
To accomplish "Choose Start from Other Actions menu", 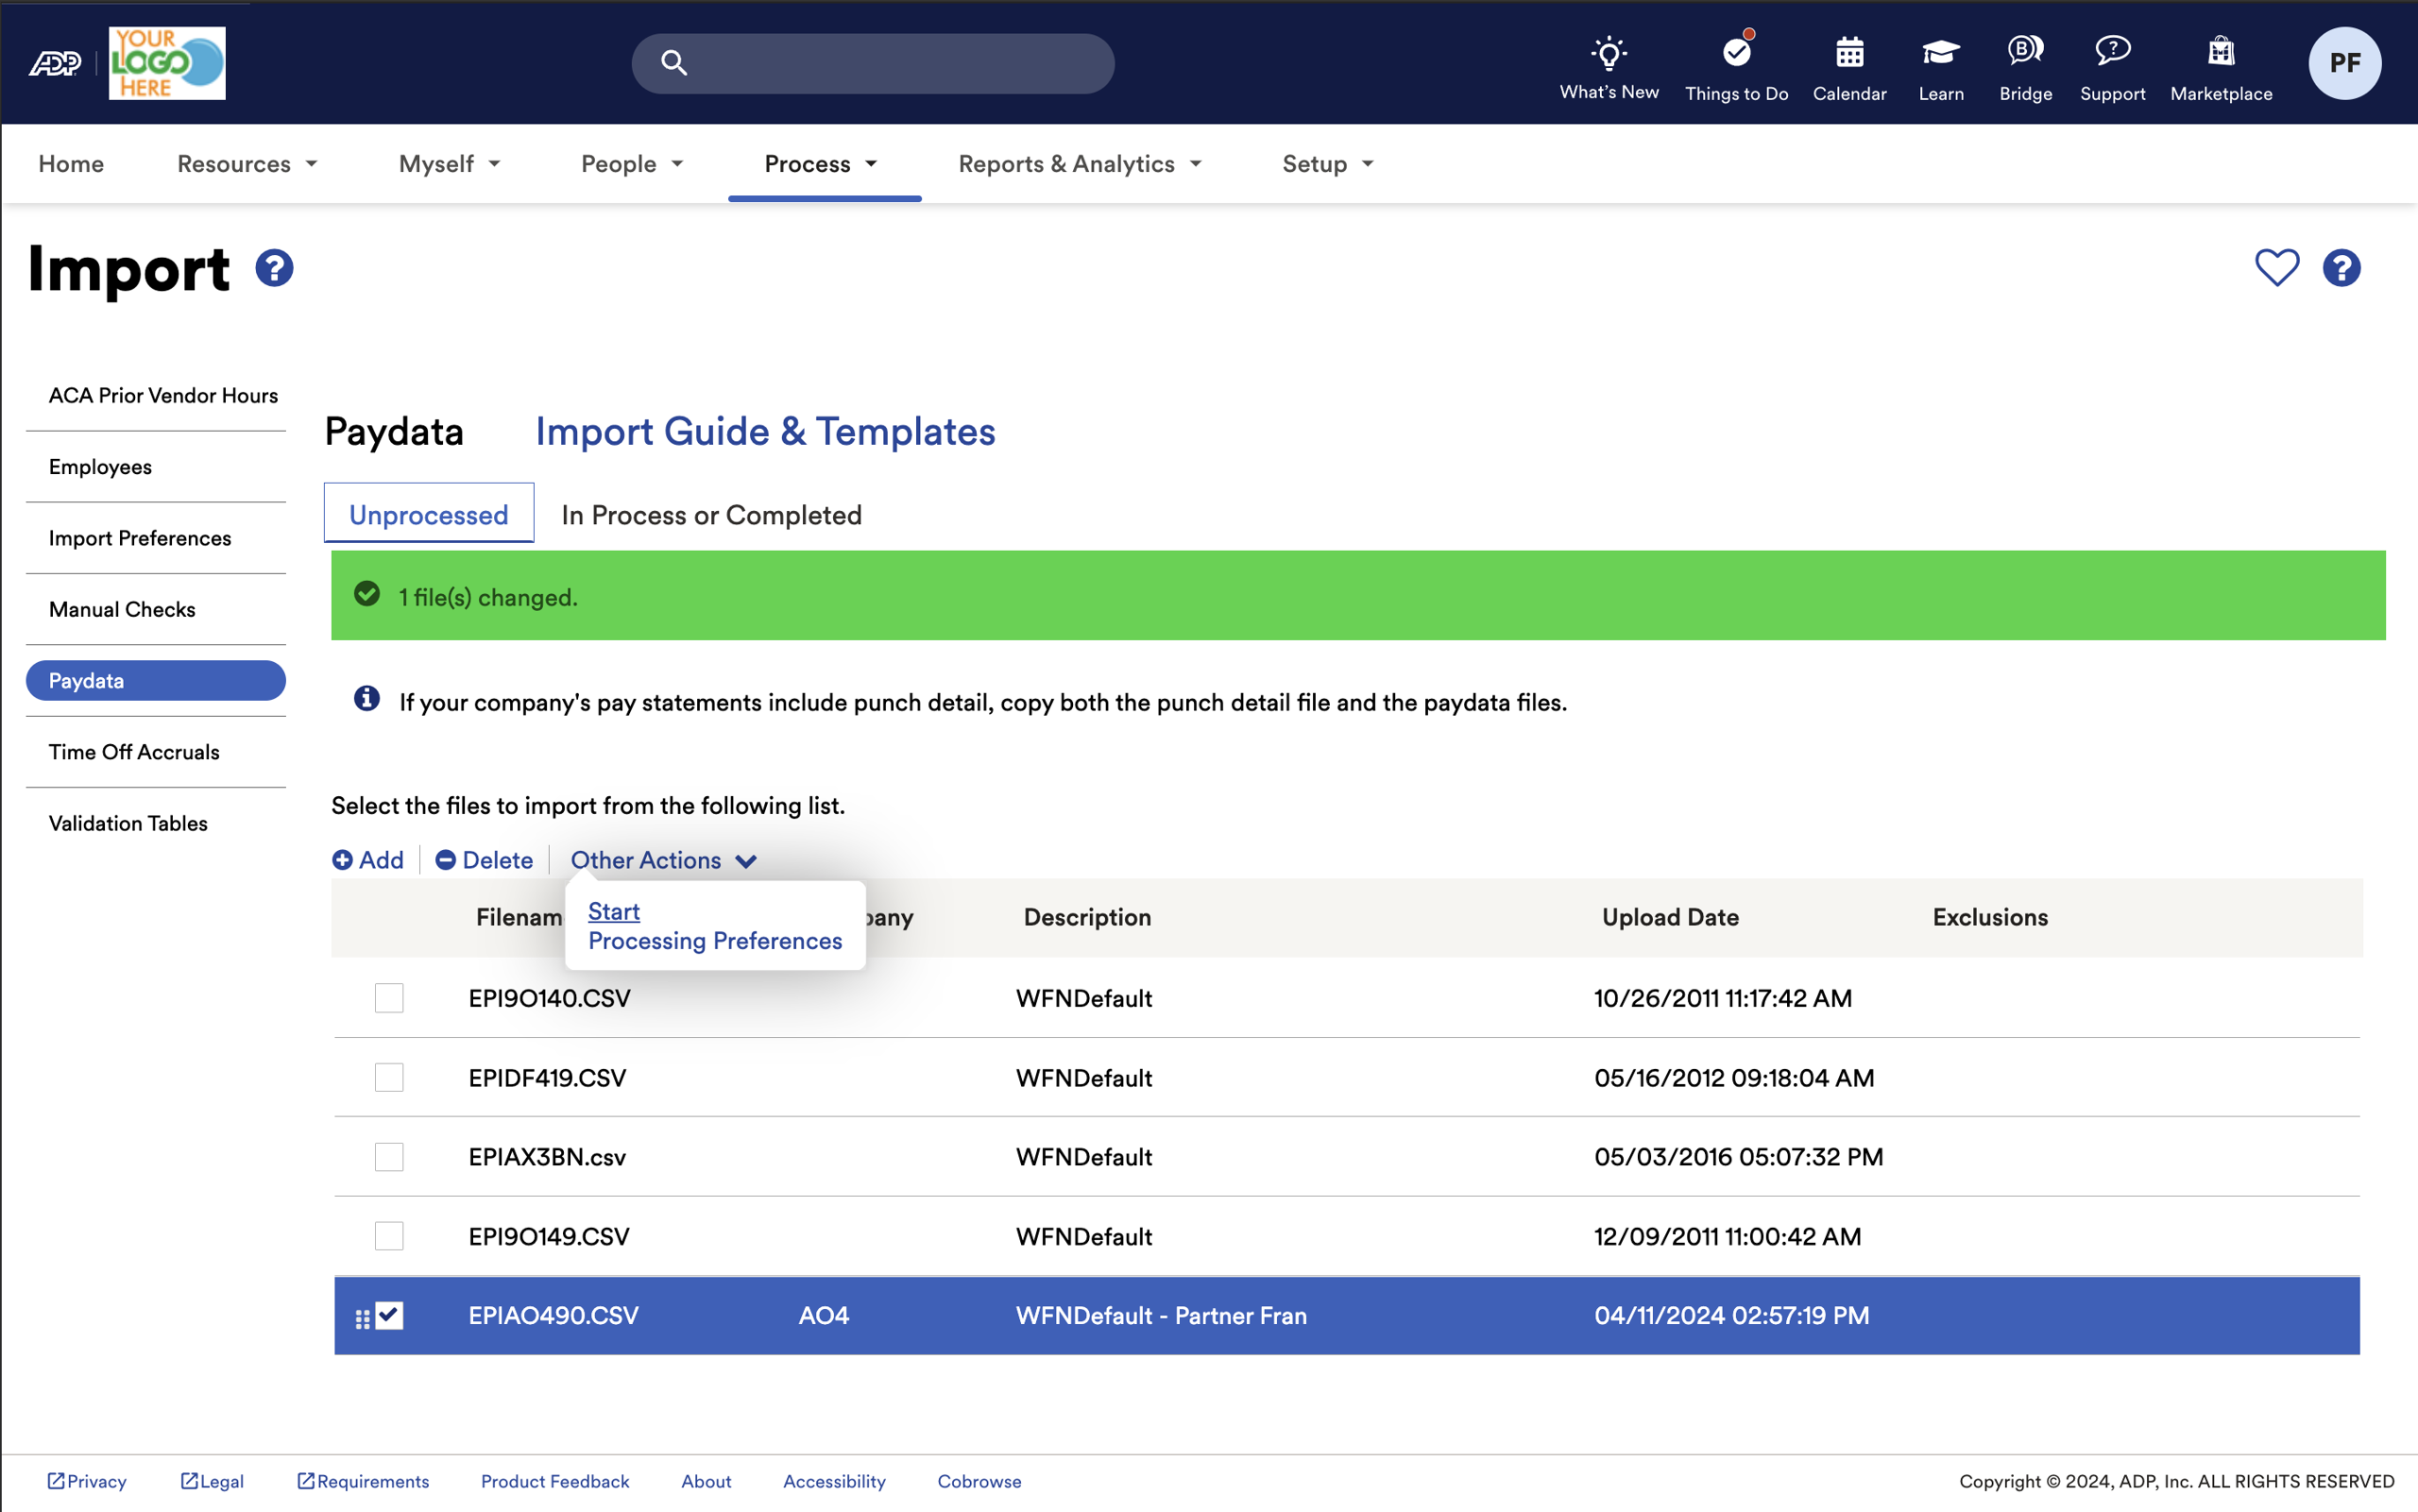I will (614, 911).
